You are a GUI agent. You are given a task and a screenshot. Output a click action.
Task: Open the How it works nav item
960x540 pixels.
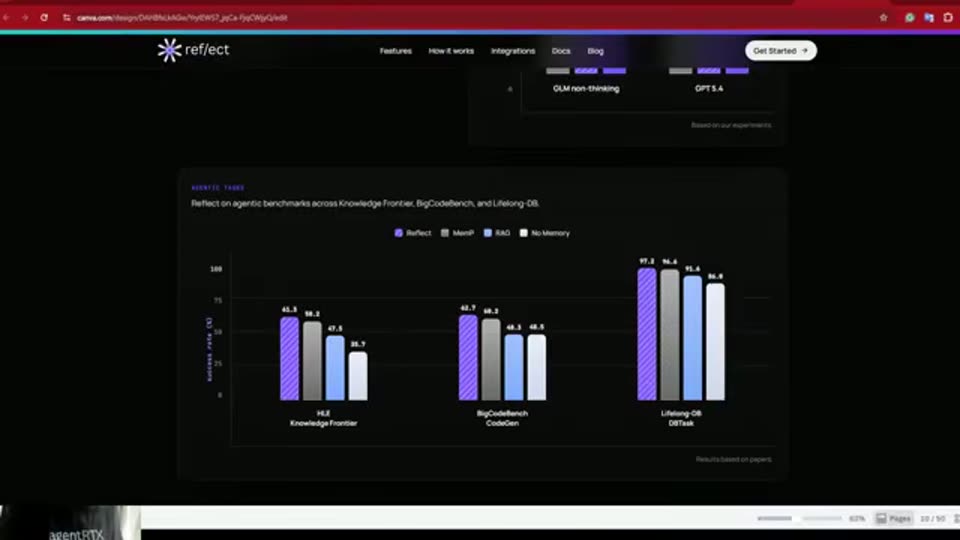pos(451,51)
